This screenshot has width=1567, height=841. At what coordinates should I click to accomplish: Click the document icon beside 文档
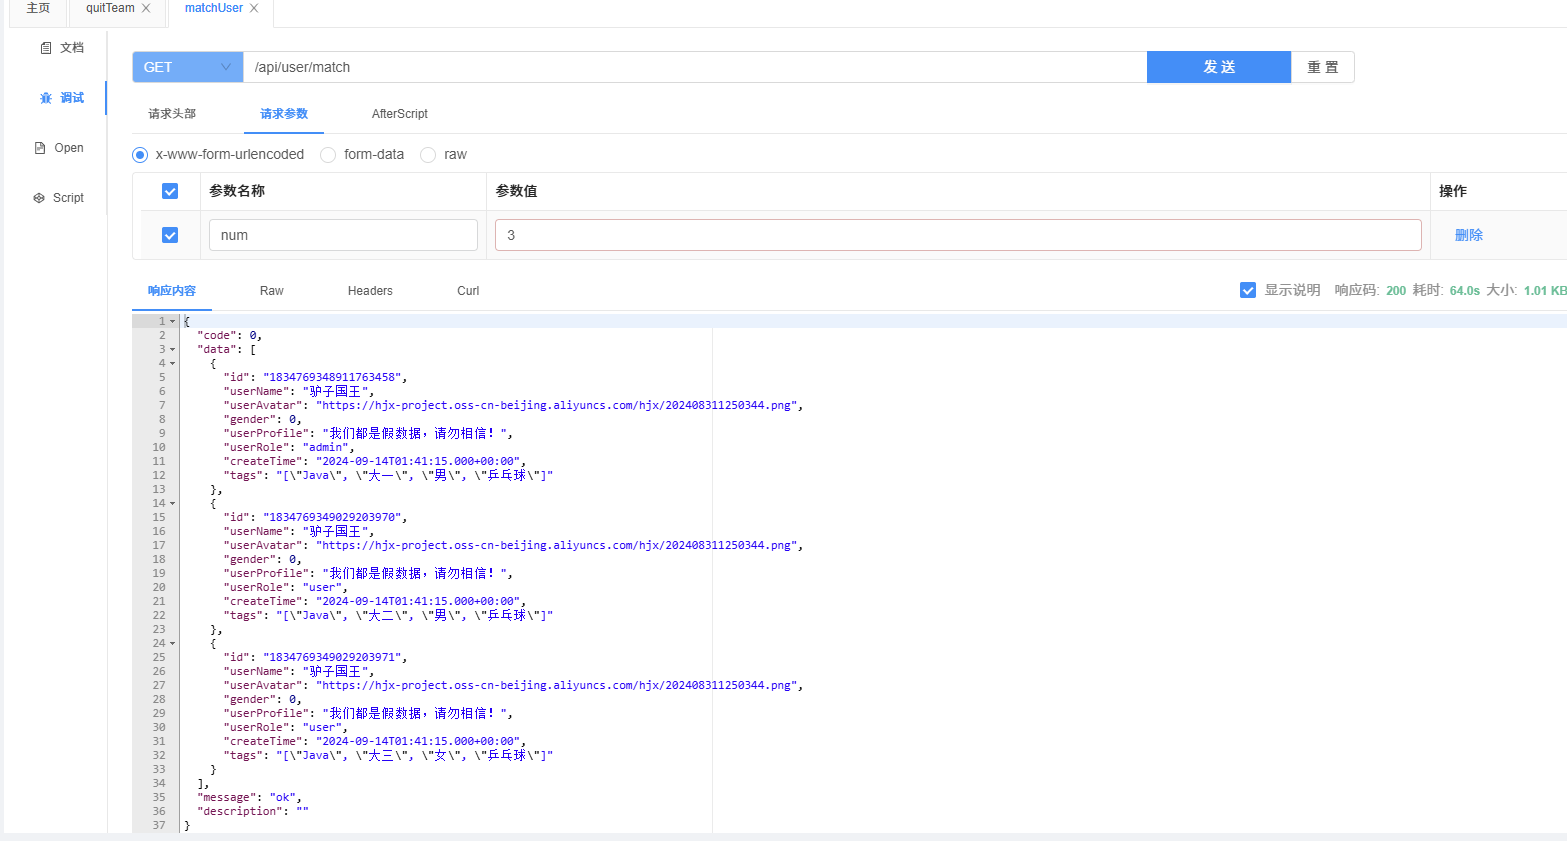pyautogui.click(x=46, y=48)
